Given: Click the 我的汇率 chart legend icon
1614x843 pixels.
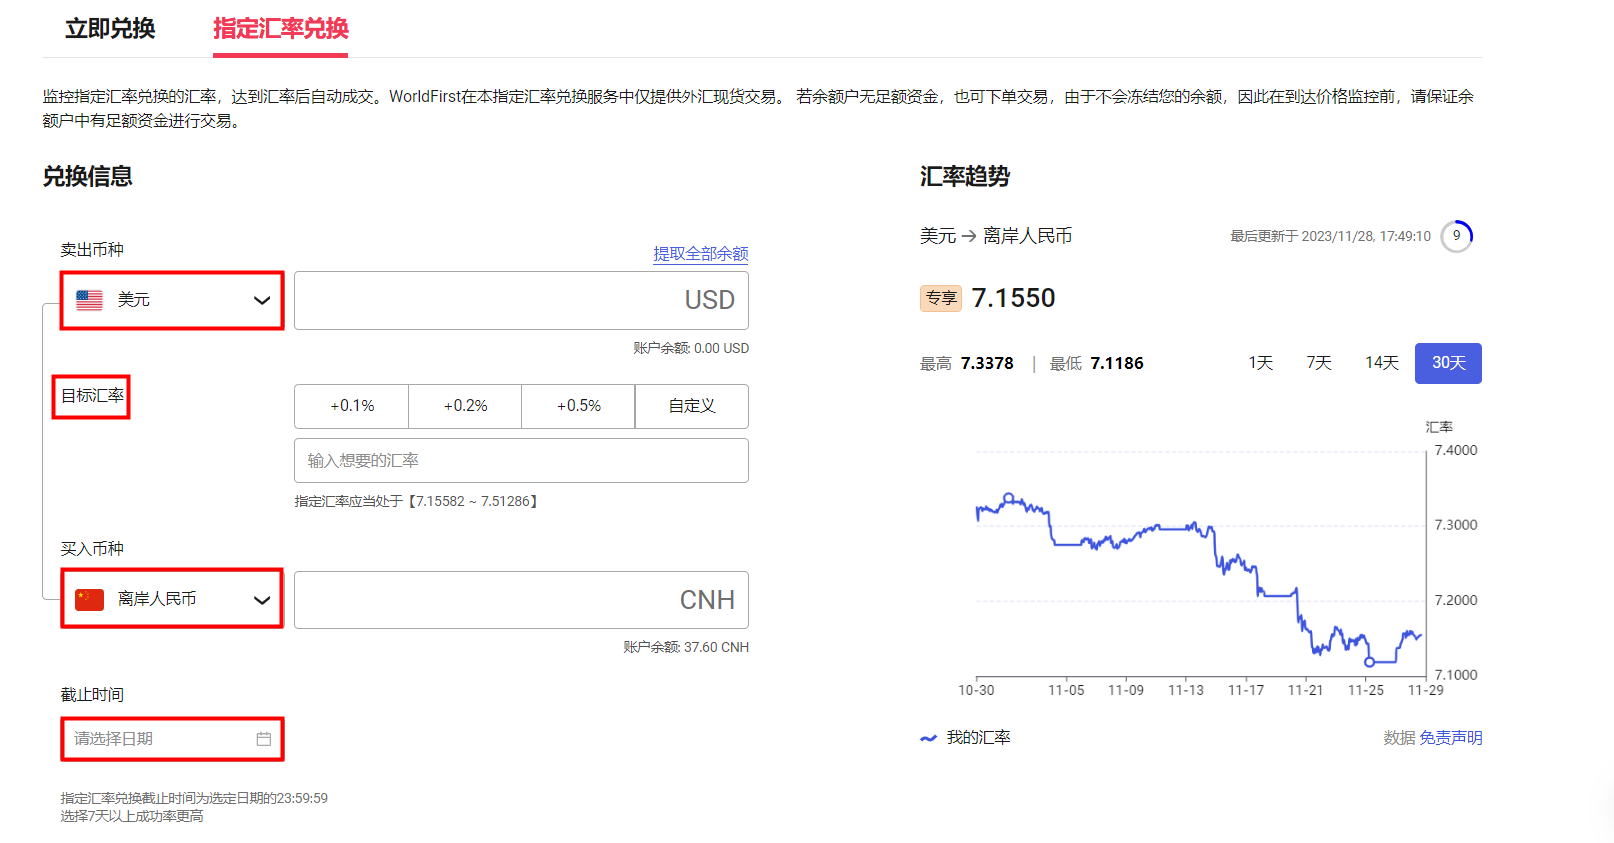Looking at the screenshot, I should click(x=928, y=738).
